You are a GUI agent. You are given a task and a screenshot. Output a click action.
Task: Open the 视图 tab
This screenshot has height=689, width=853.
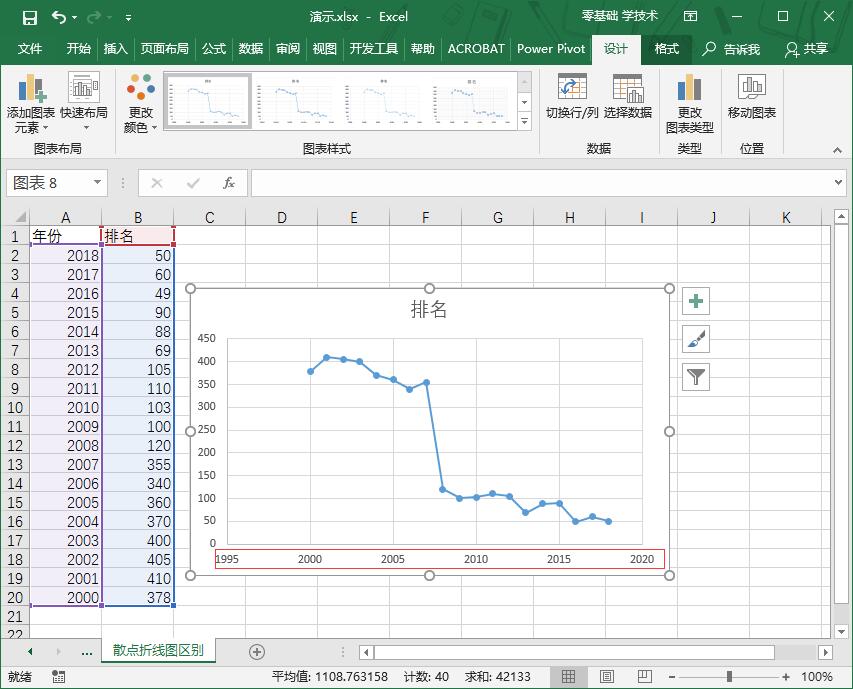[325, 49]
